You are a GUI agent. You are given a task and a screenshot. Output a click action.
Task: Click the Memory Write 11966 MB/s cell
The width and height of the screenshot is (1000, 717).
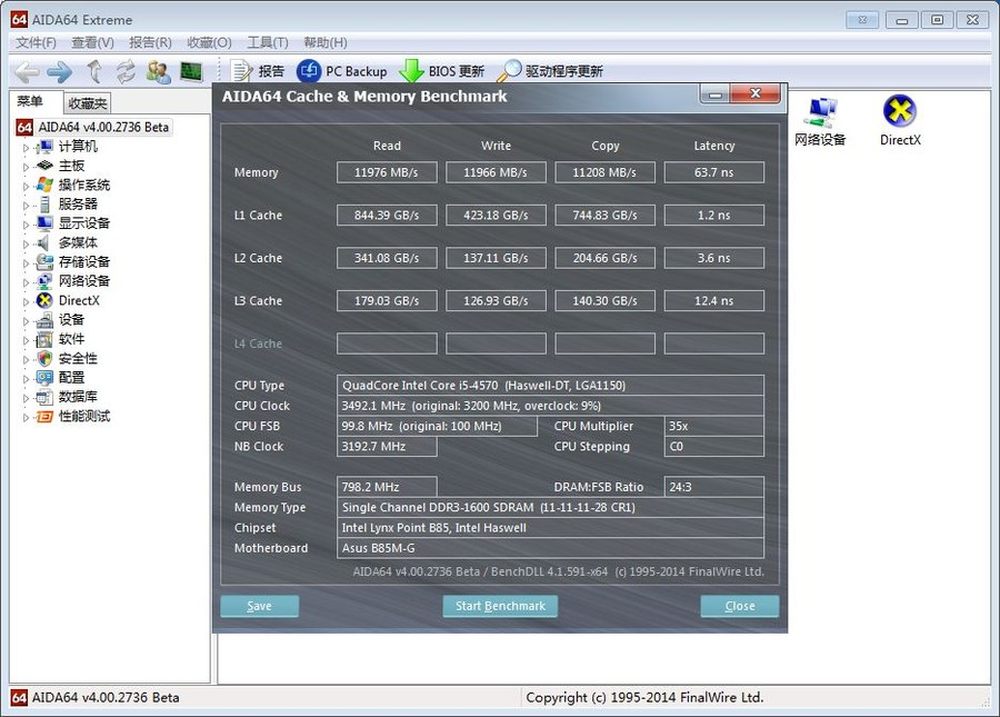click(x=496, y=172)
